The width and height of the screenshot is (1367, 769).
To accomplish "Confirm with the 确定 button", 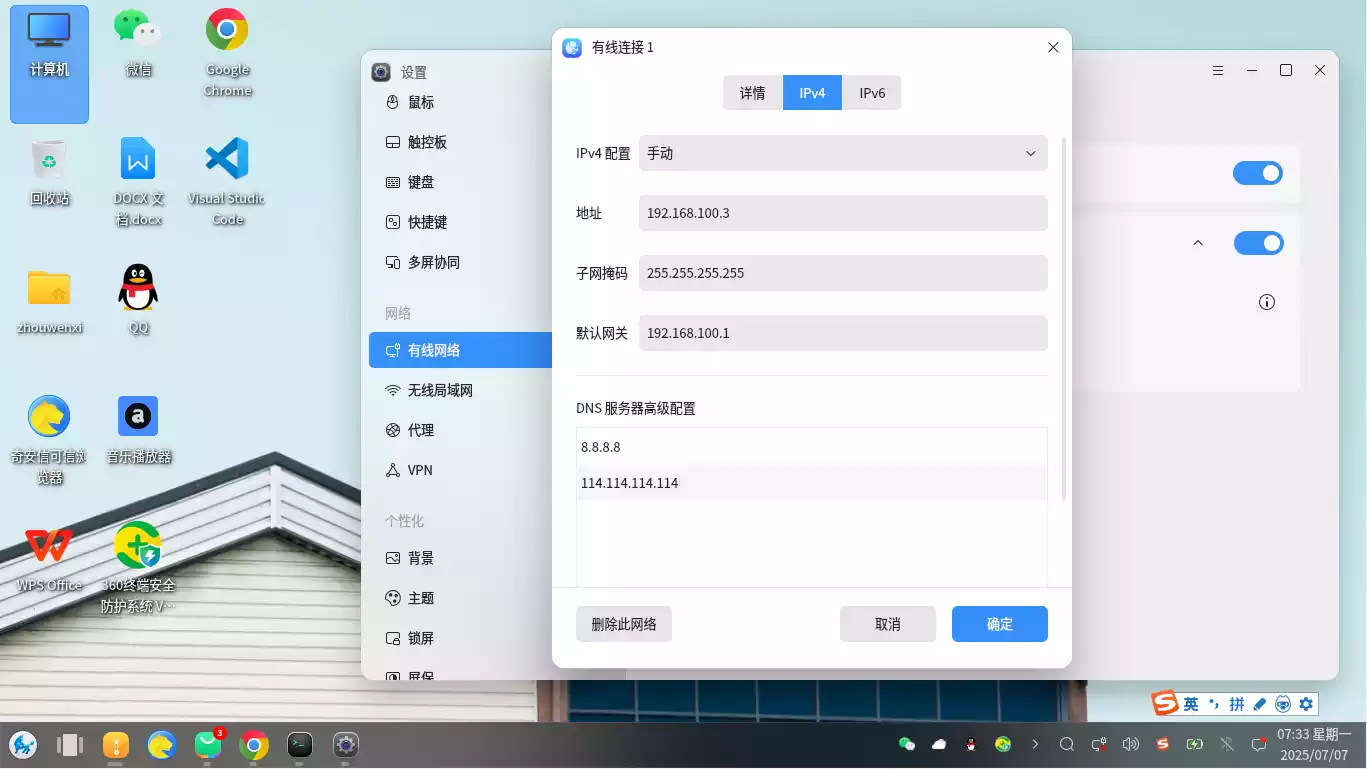I will 1000,624.
